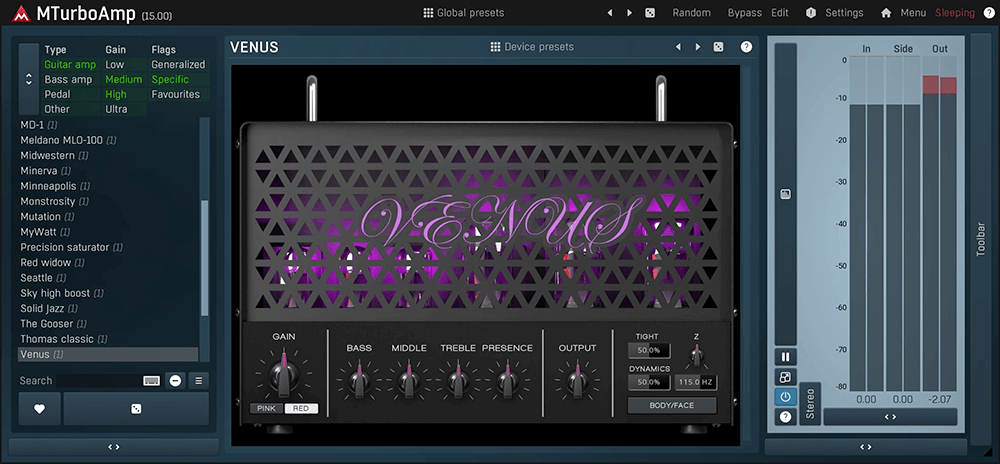
Task: Pick random device with dice button
Action: (136, 409)
